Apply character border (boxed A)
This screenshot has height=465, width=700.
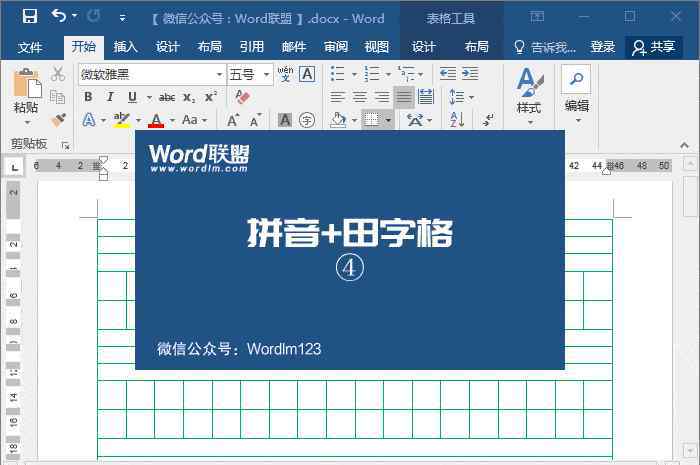click(307, 74)
